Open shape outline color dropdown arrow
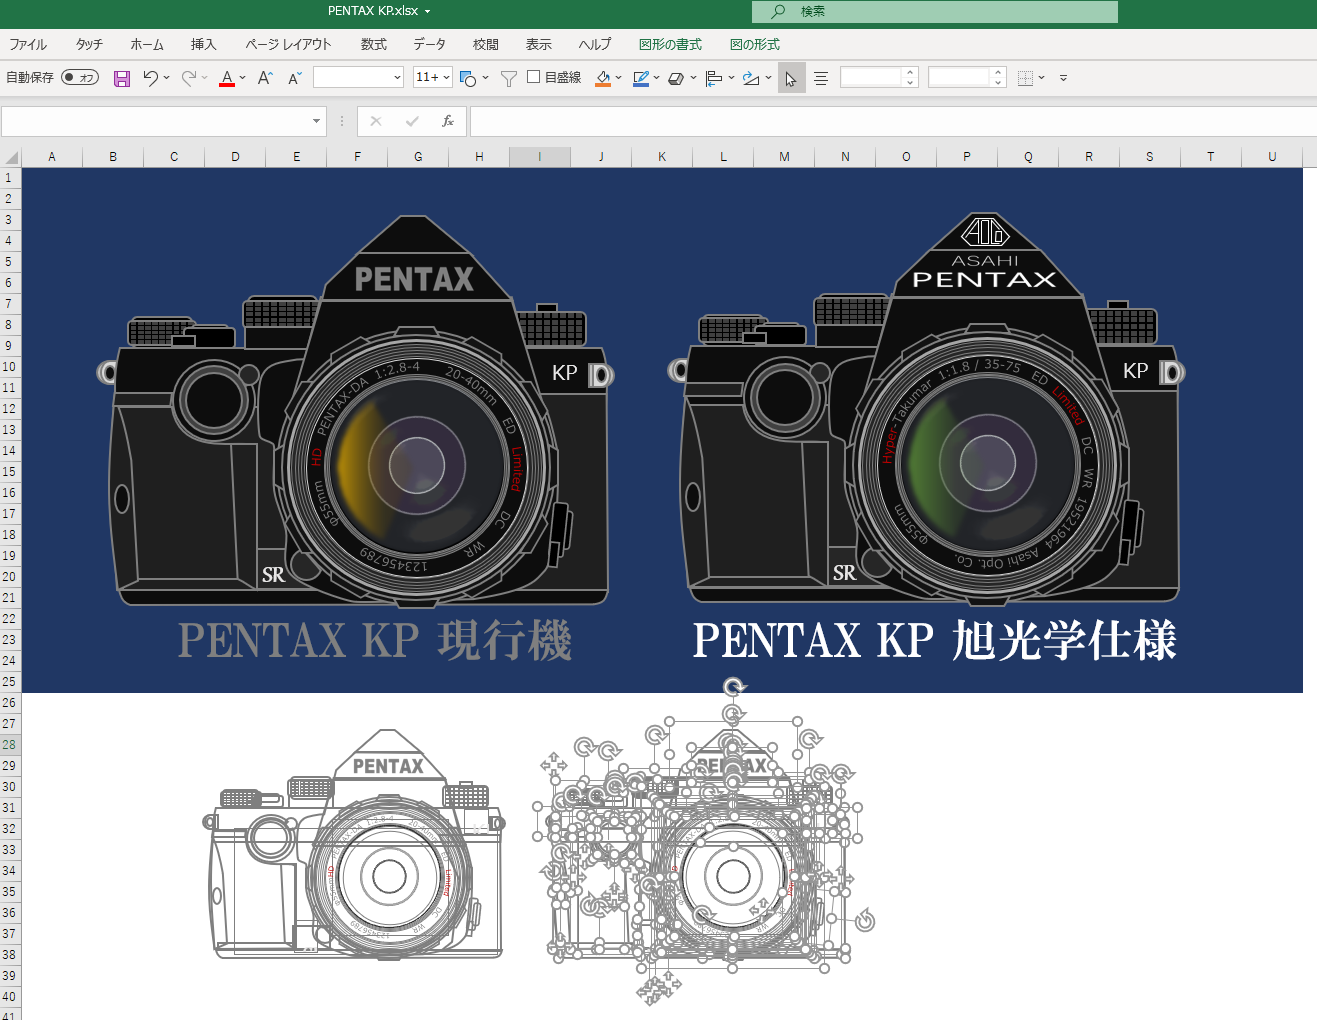 656,78
